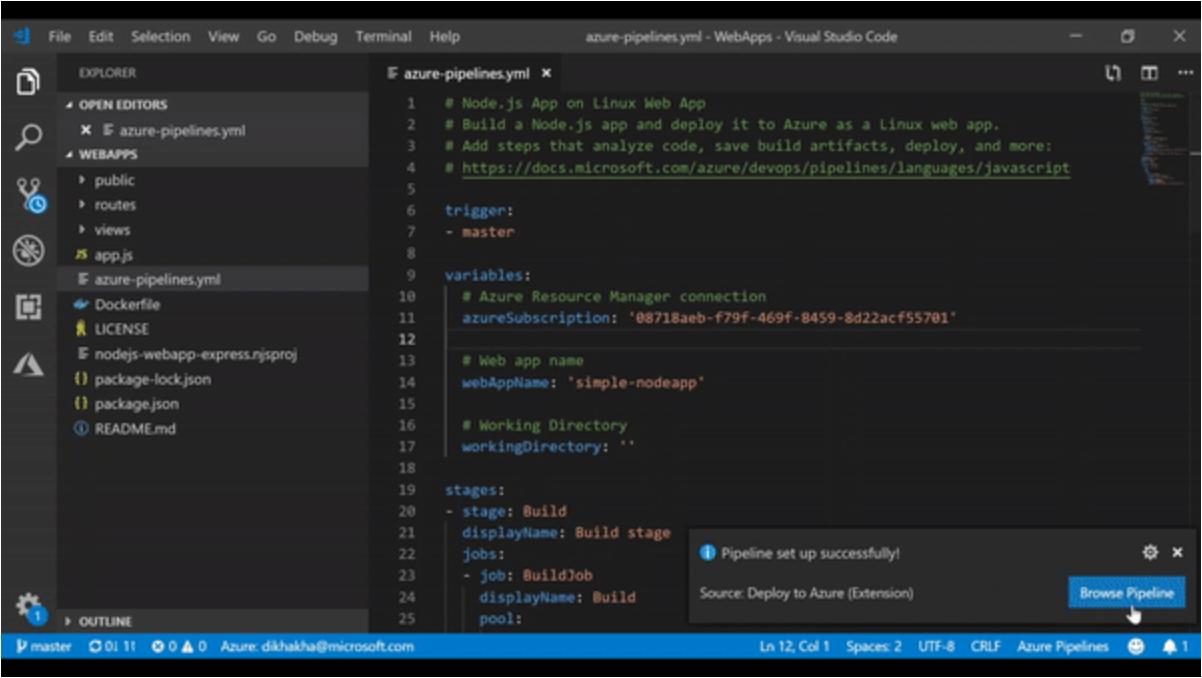Open the Terminal menu
Viewport: 1202px width, 678px height.
(383, 37)
